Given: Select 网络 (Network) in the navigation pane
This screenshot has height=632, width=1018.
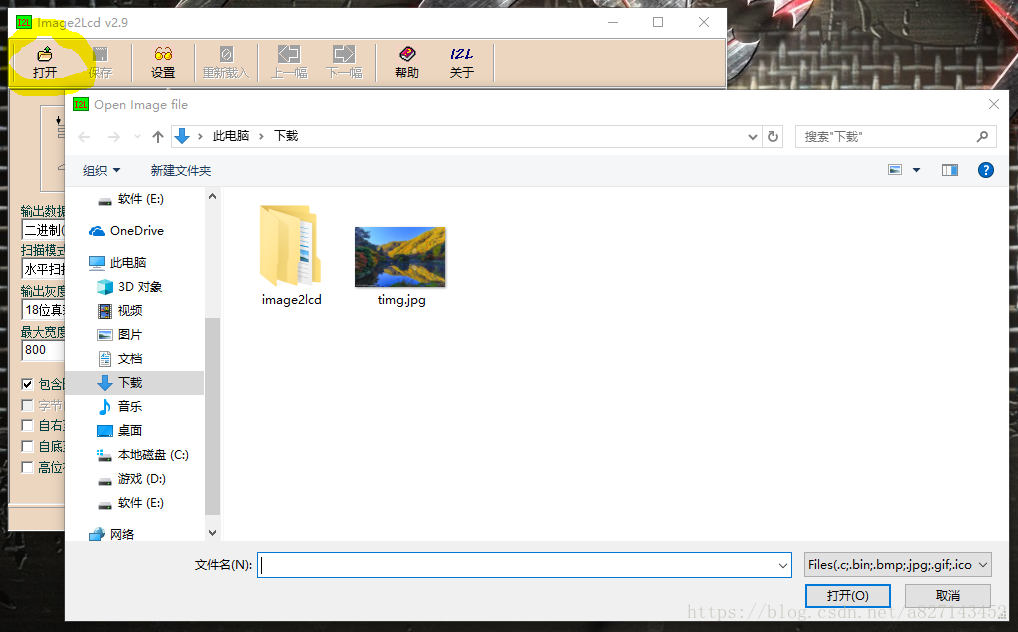Looking at the screenshot, I should click(134, 534).
